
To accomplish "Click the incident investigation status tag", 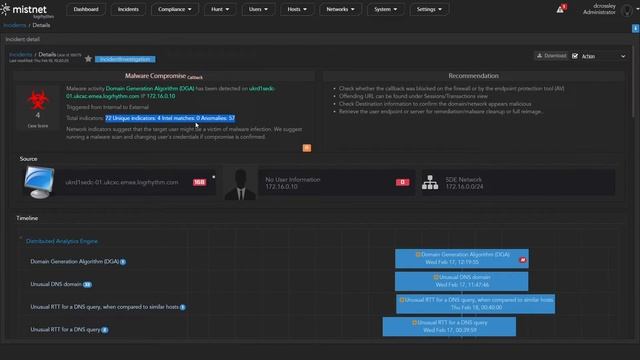I will [125, 59].
